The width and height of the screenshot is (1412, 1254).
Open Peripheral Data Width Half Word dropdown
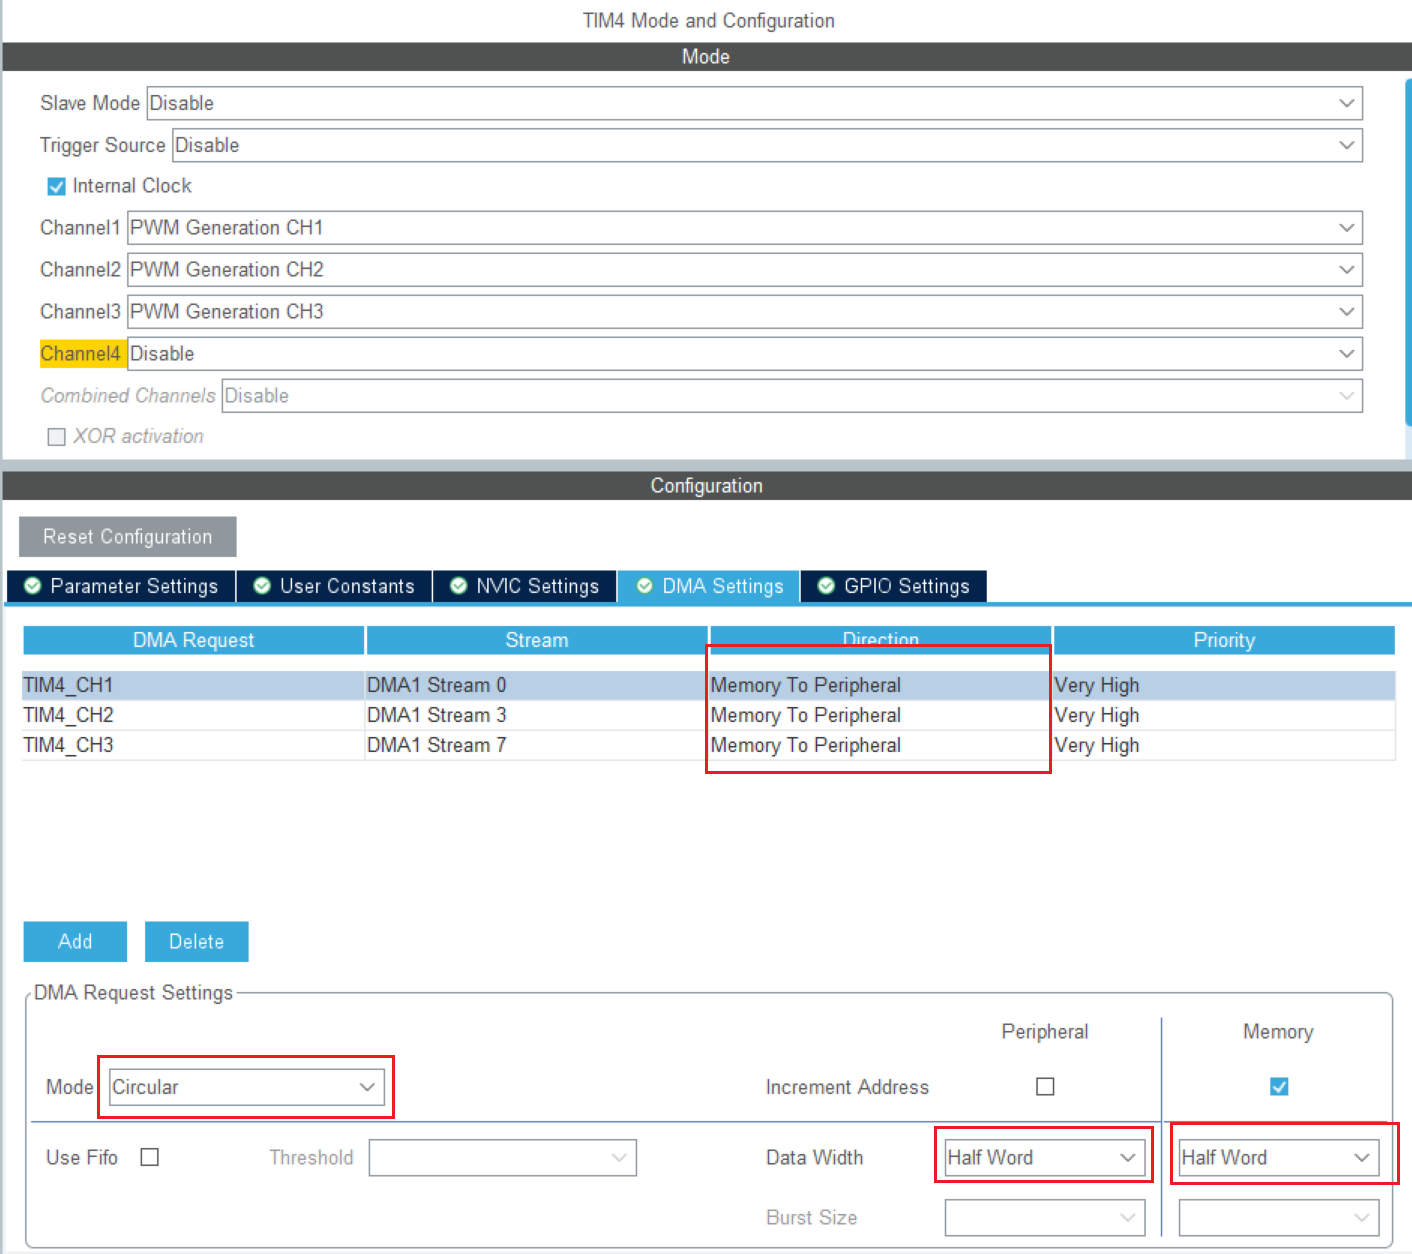coord(1045,1158)
